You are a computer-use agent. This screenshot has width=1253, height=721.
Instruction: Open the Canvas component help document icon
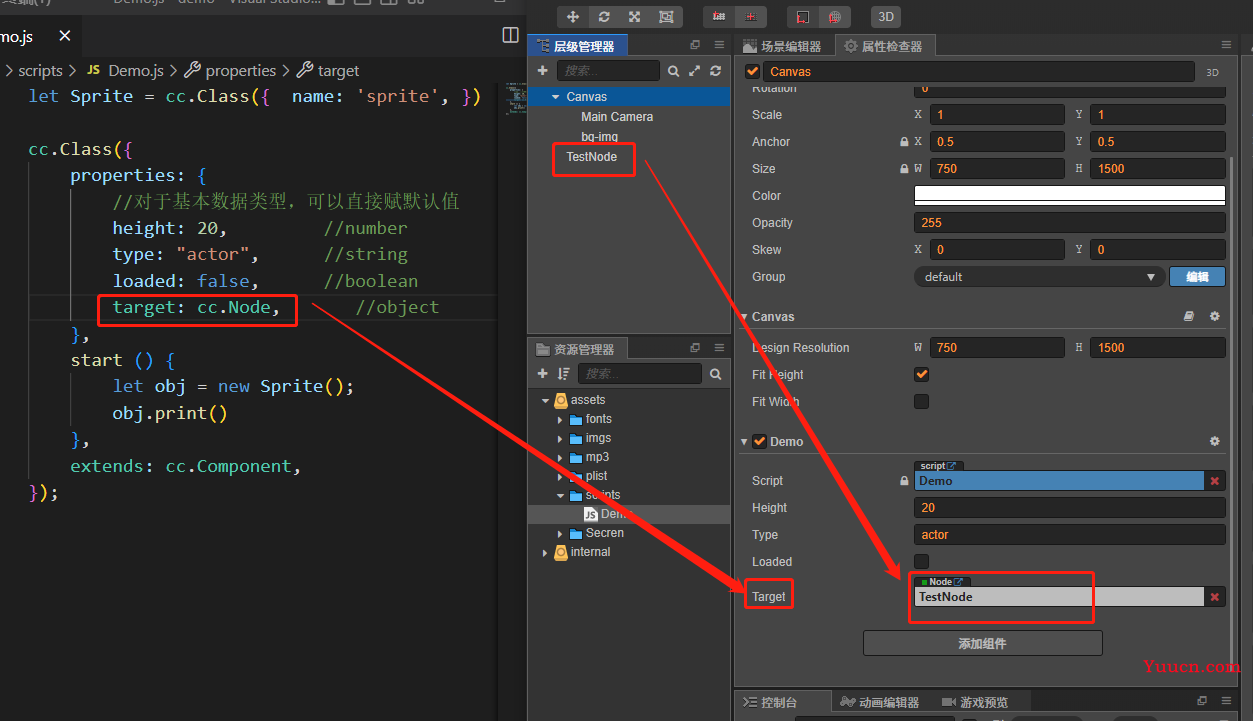coord(1189,316)
